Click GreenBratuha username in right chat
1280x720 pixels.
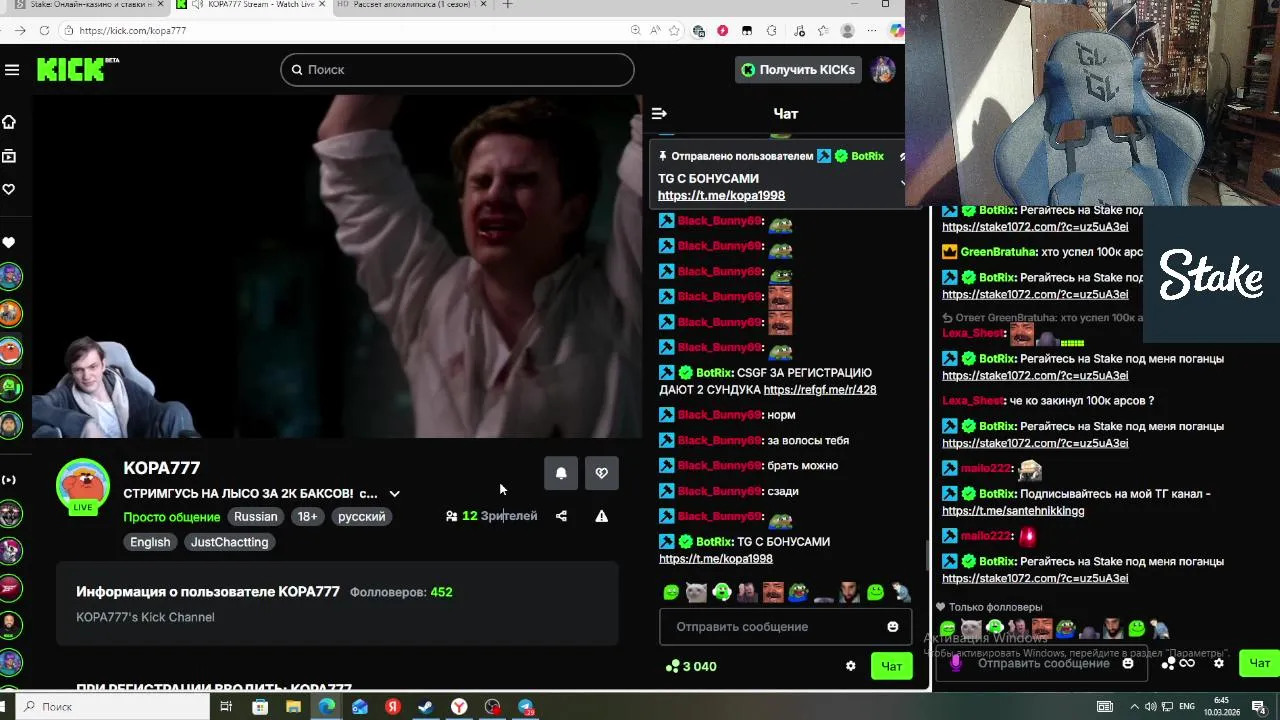998,252
